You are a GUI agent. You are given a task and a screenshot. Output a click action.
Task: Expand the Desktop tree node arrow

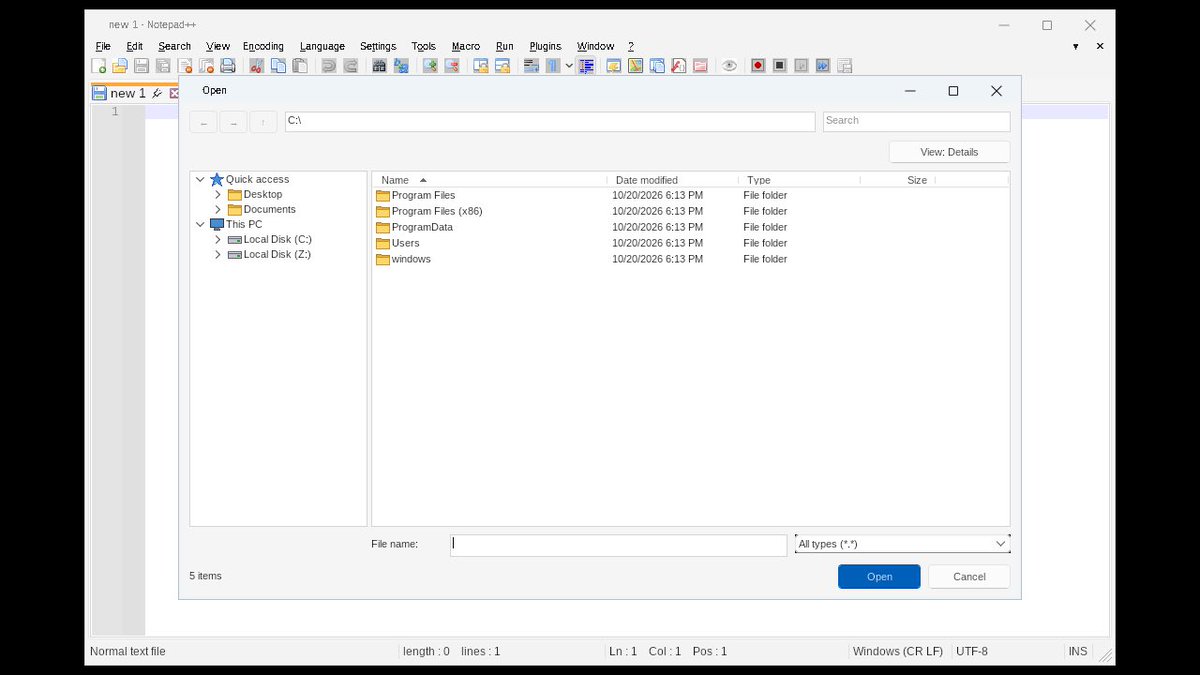(218, 194)
